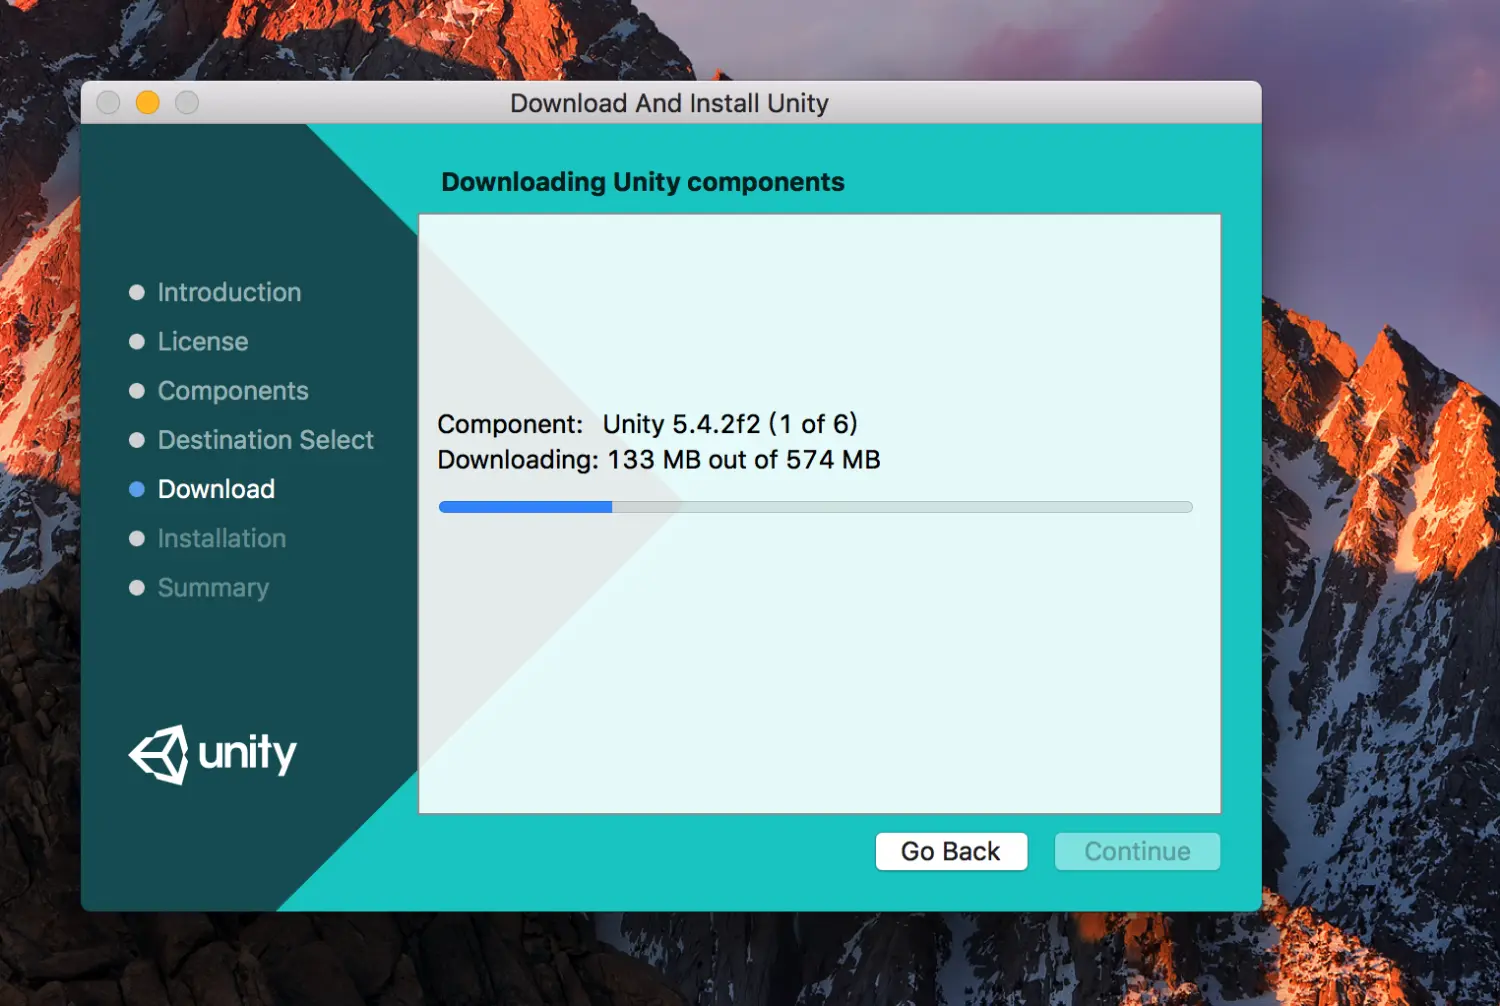The image size is (1500, 1006).
Task: Select the License step in sidebar
Action: 189,341
